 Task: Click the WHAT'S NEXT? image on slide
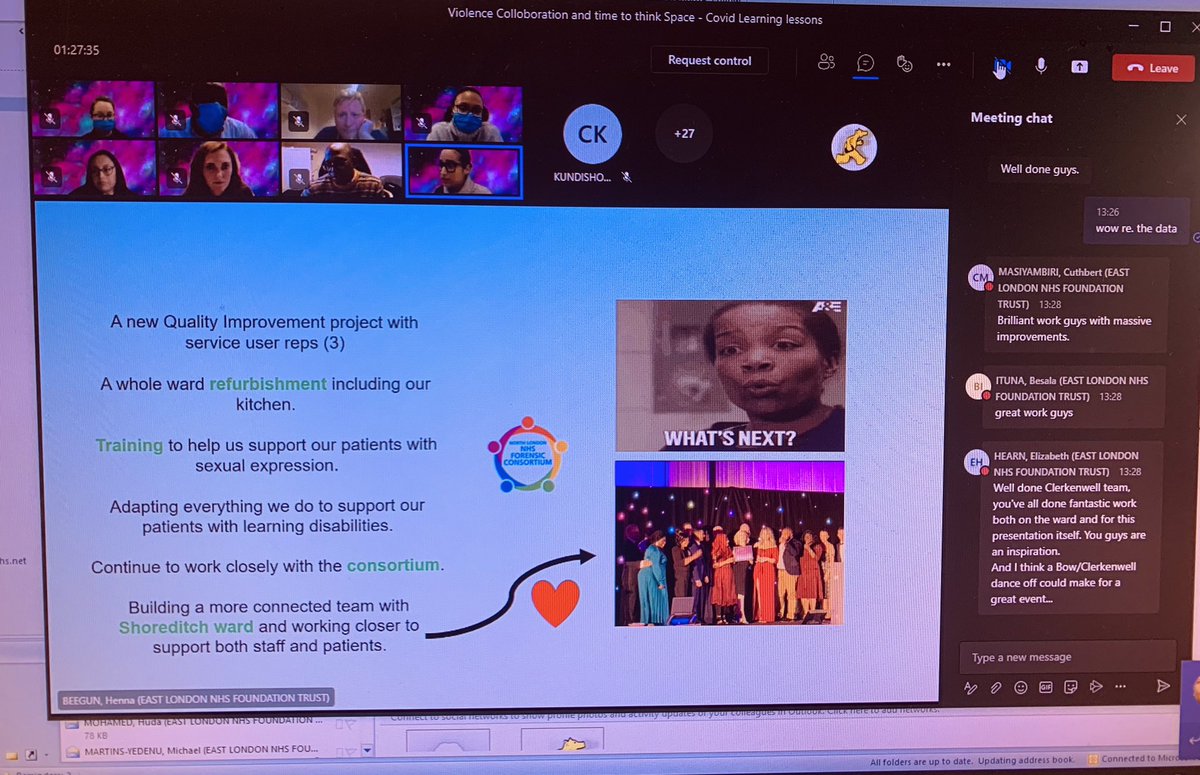pyautogui.click(x=729, y=376)
